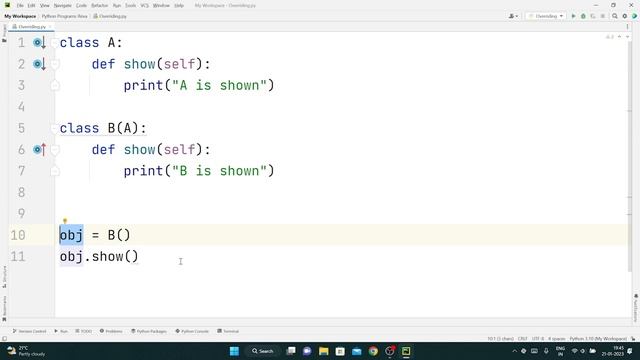Open the Navigate menu

(x=62, y=5)
